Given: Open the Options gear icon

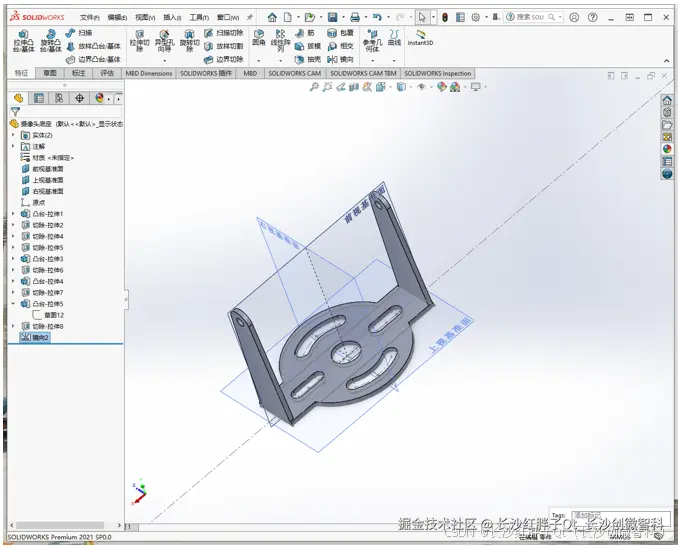Looking at the screenshot, I should tap(476, 17).
